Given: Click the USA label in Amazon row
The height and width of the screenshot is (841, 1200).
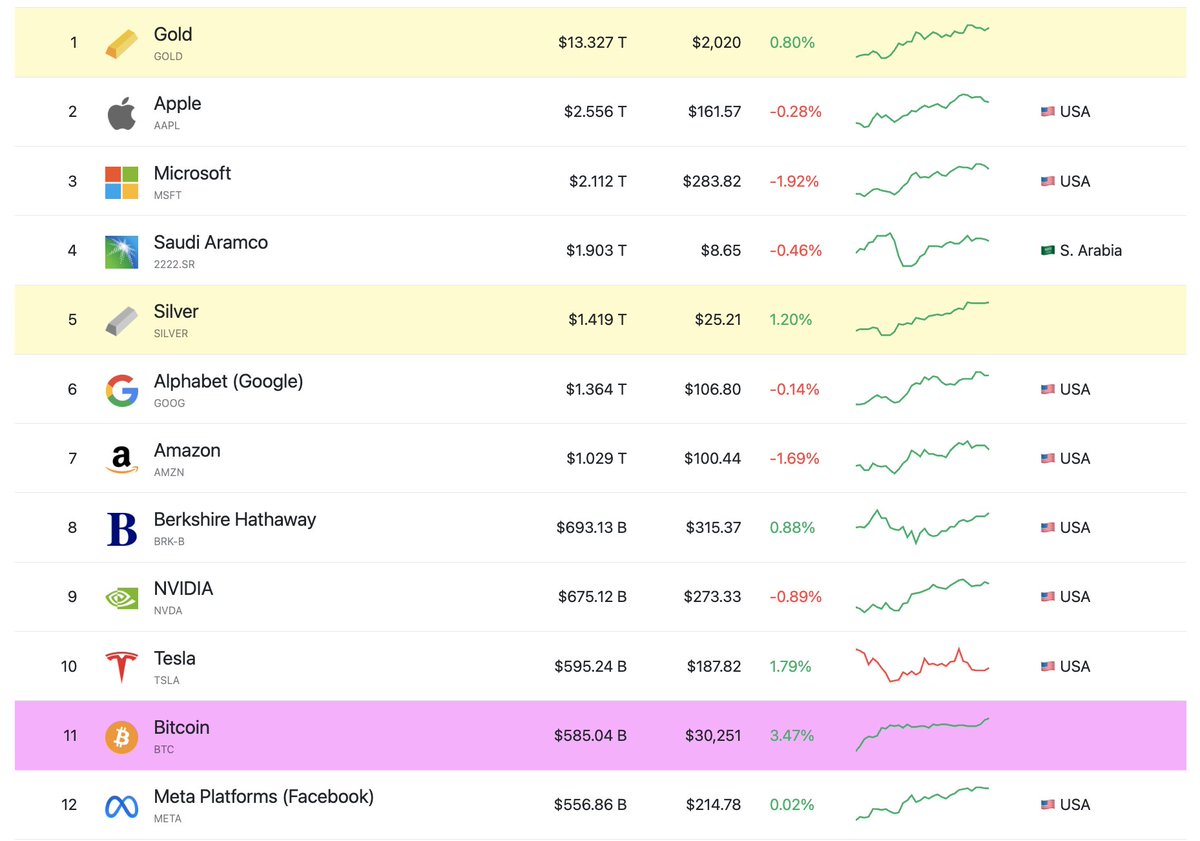Looking at the screenshot, I should coord(1075,458).
